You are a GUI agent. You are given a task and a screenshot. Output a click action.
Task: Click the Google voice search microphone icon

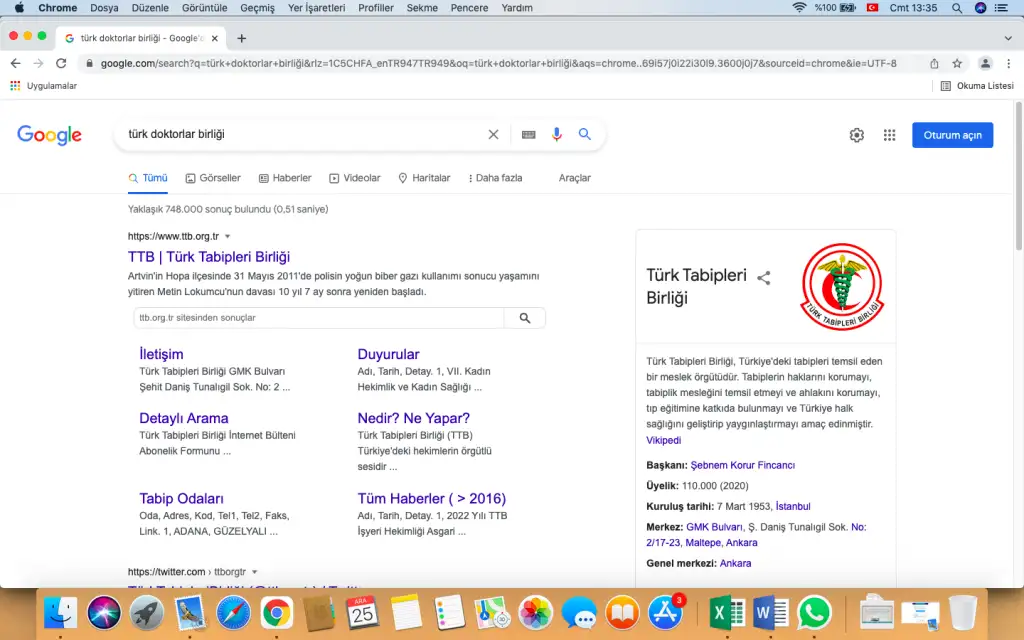point(557,135)
